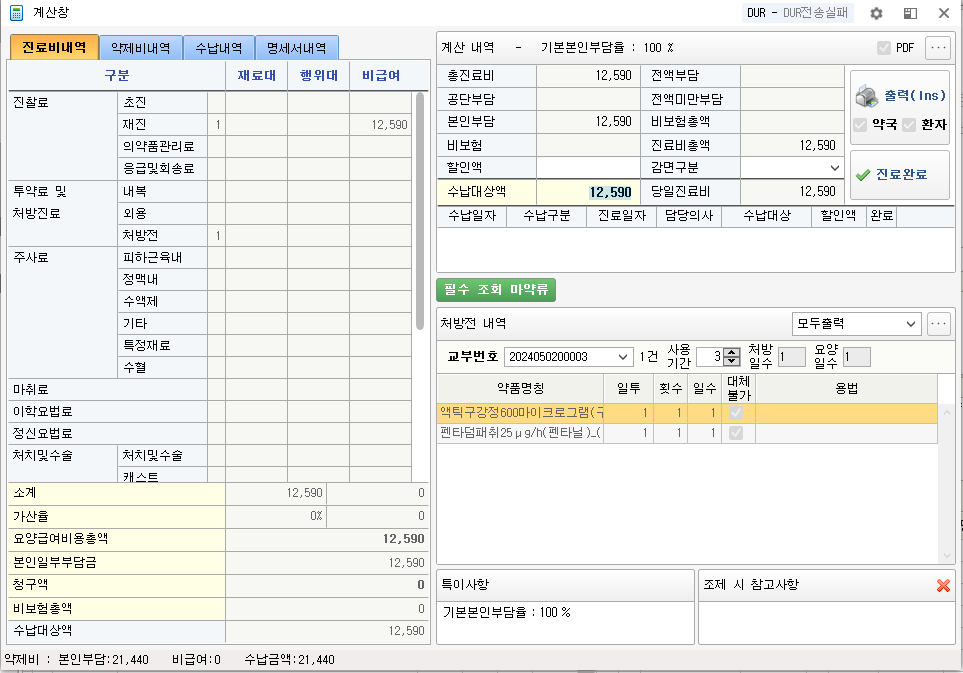This screenshot has width=963, height=673.
Task: Click the printer icon on the 출력(Ins) button
Action: (866, 96)
